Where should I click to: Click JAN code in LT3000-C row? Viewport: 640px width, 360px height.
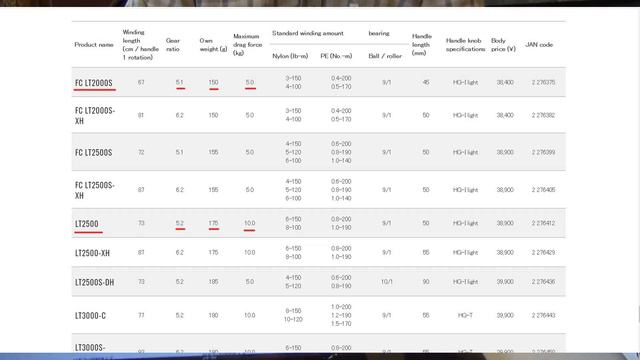click(x=543, y=315)
